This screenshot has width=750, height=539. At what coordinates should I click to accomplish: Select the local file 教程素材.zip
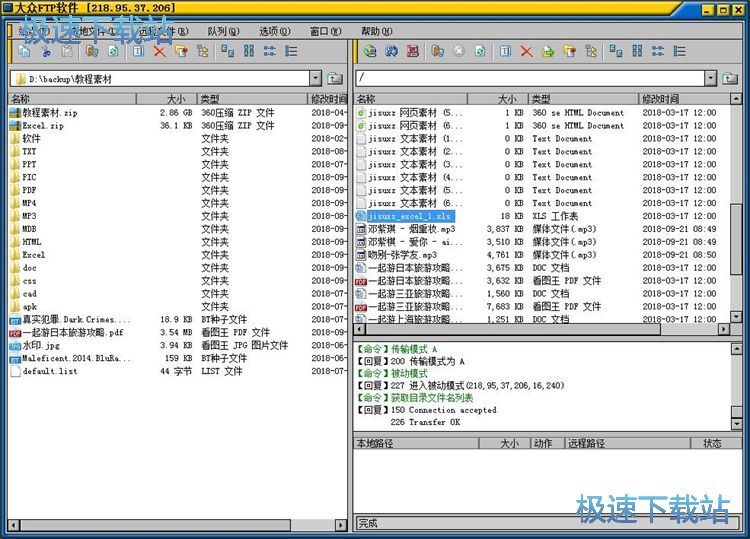[x=49, y=113]
